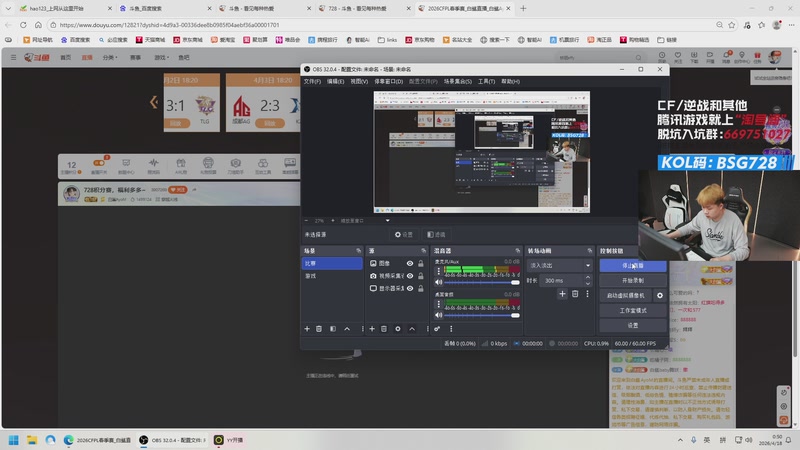
Task: Open source properties gear in Sources panel toolbar
Action: coord(398,329)
